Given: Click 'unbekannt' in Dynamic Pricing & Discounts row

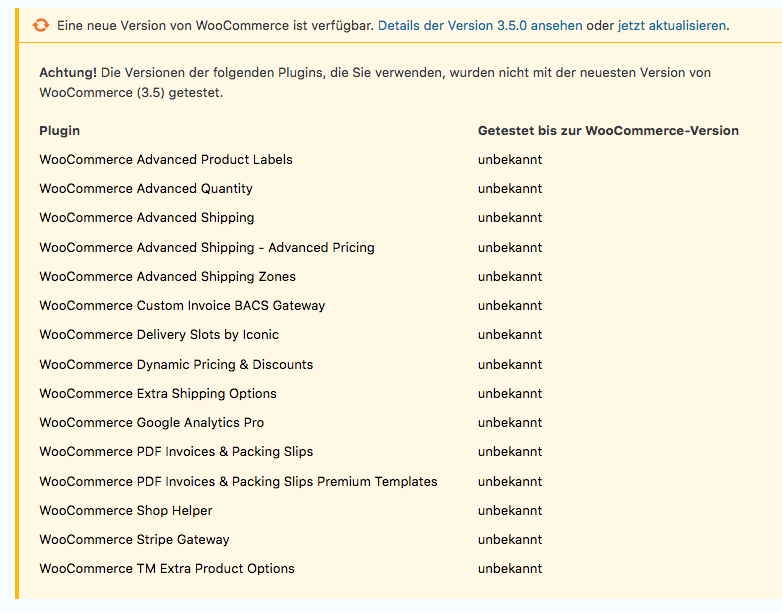Looking at the screenshot, I should coord(510,364).
